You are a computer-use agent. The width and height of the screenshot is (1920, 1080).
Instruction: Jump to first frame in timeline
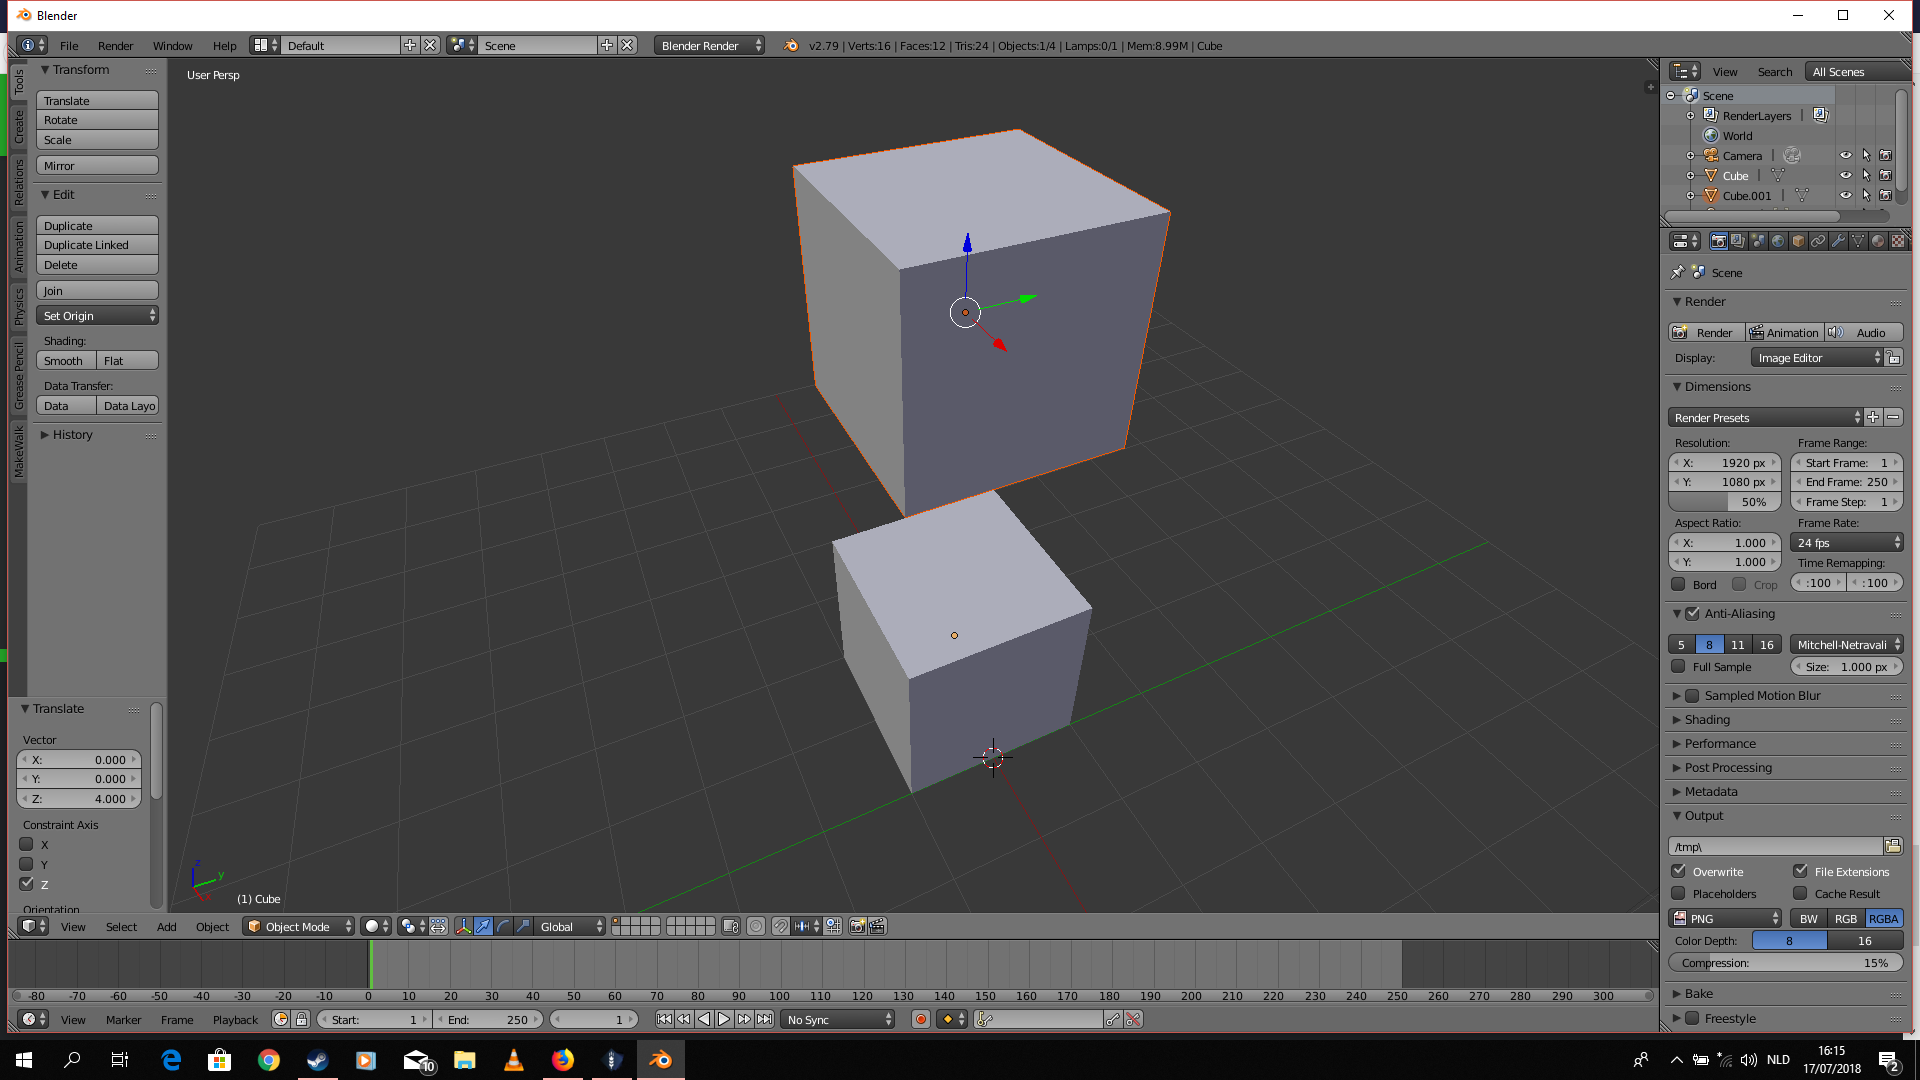664,1019
